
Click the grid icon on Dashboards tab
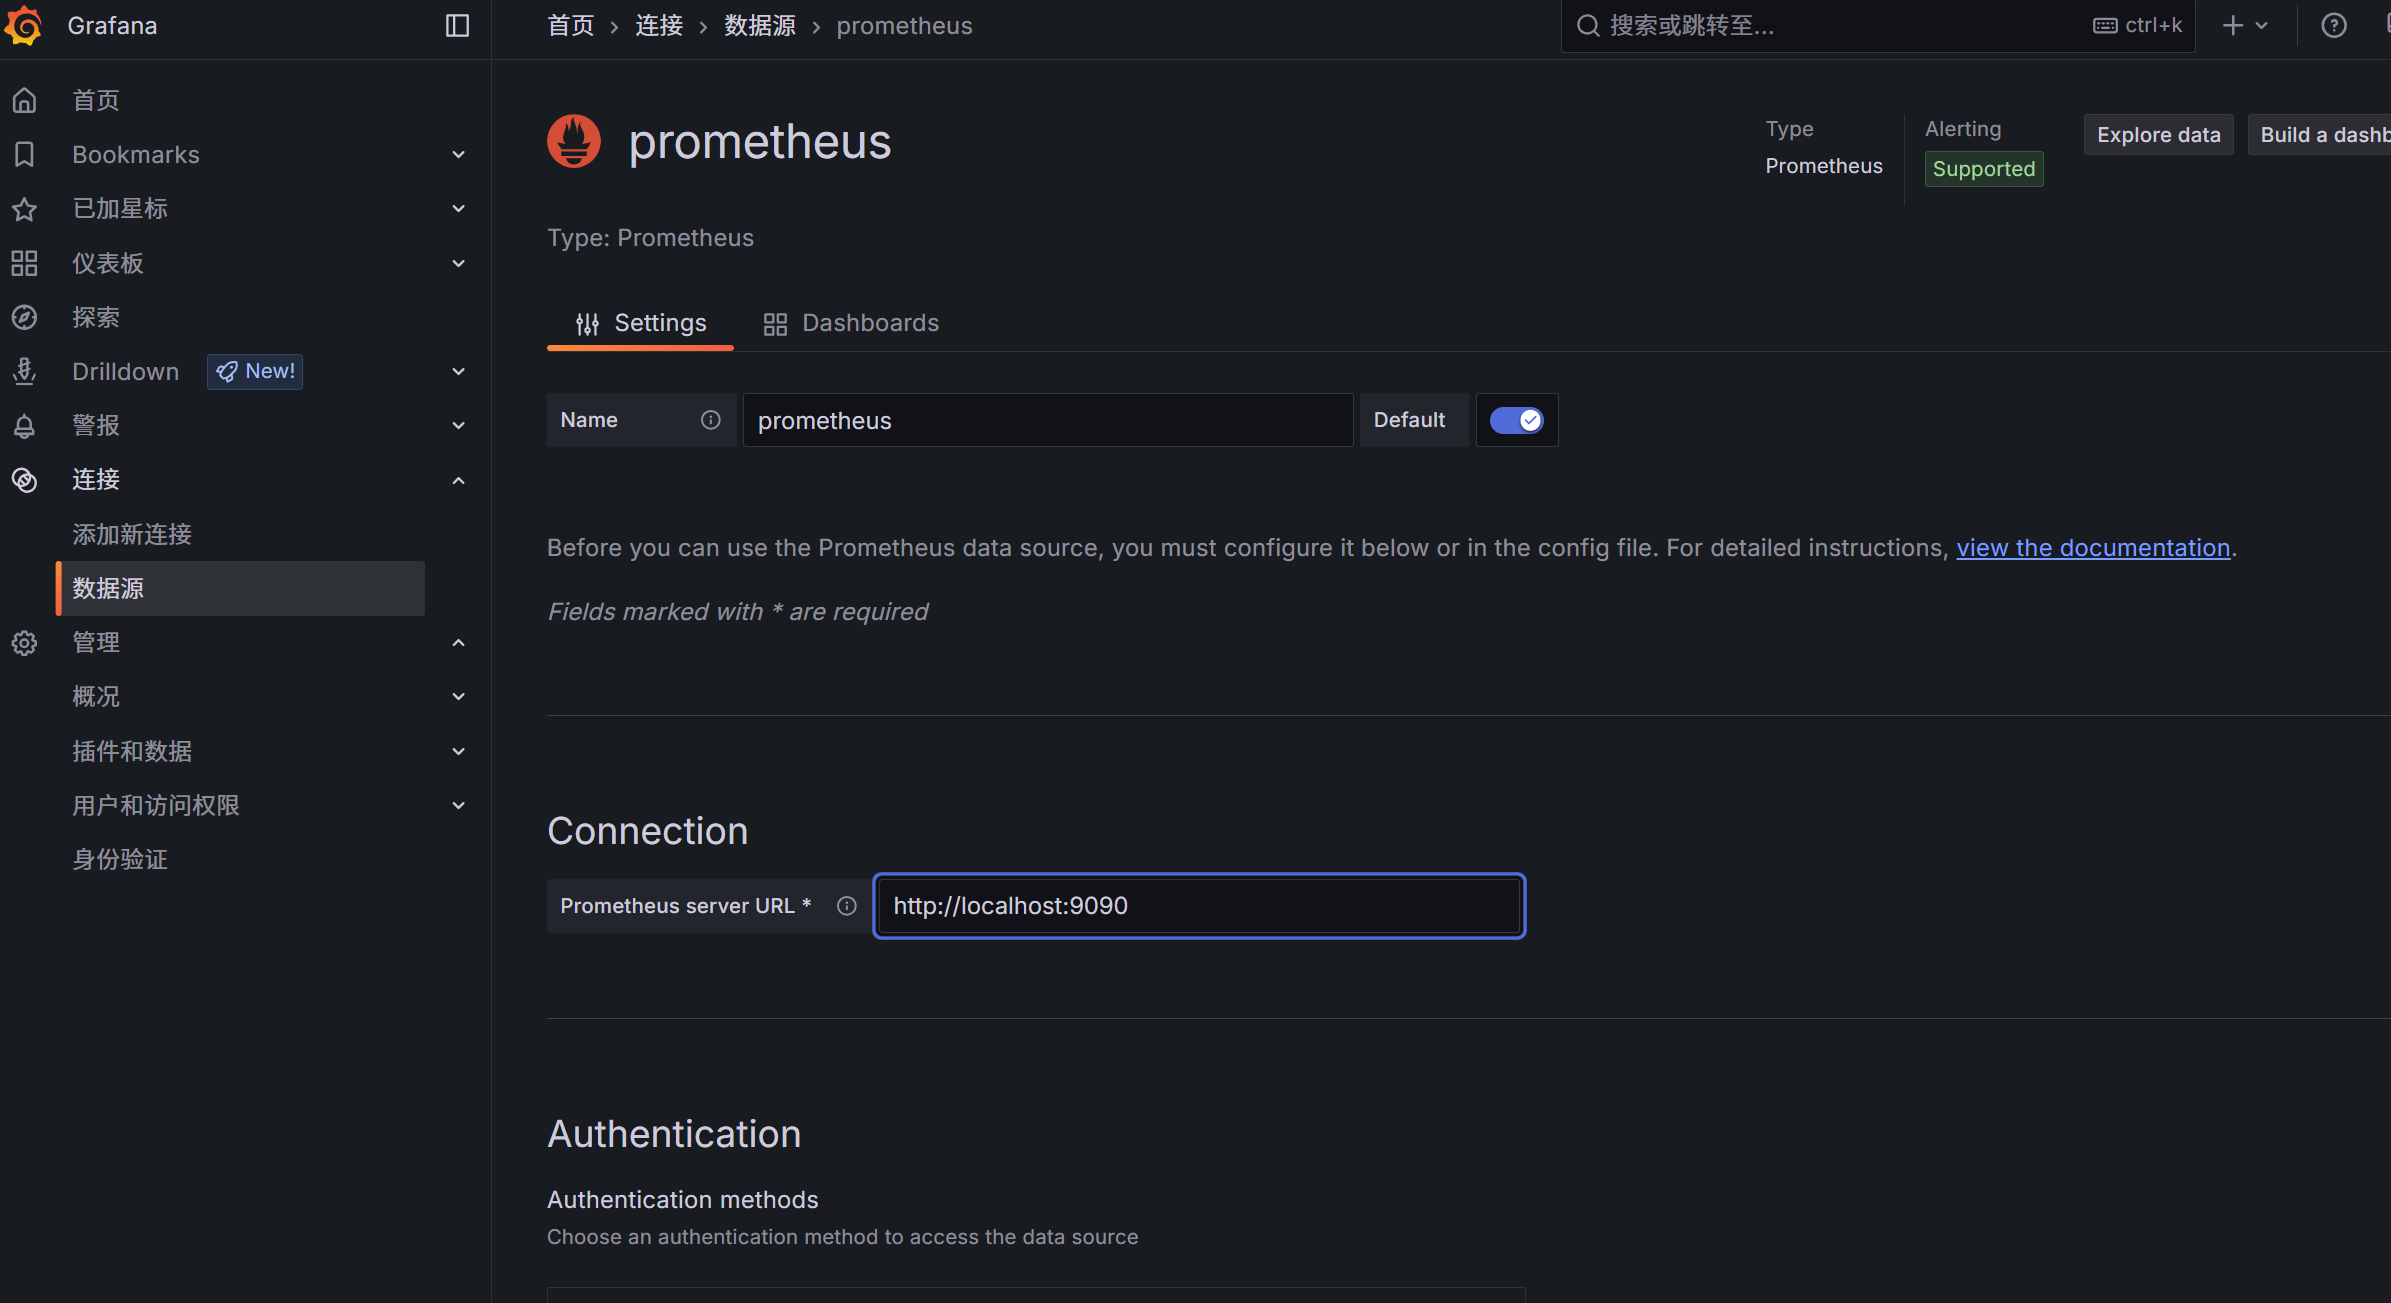coord(775,324)
